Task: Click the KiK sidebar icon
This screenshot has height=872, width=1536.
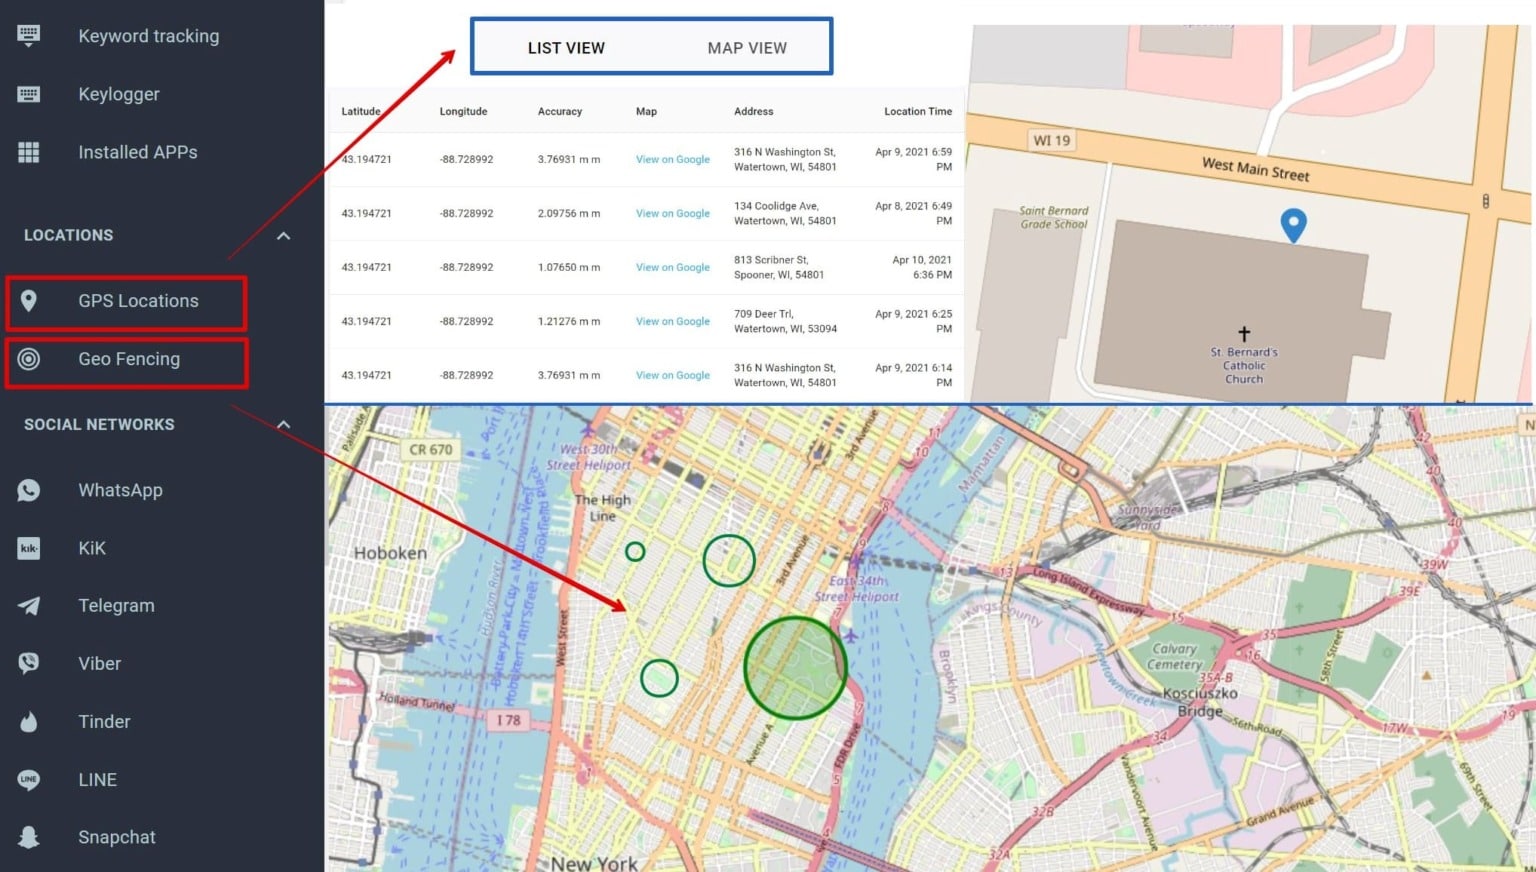Action: point(28,547)
